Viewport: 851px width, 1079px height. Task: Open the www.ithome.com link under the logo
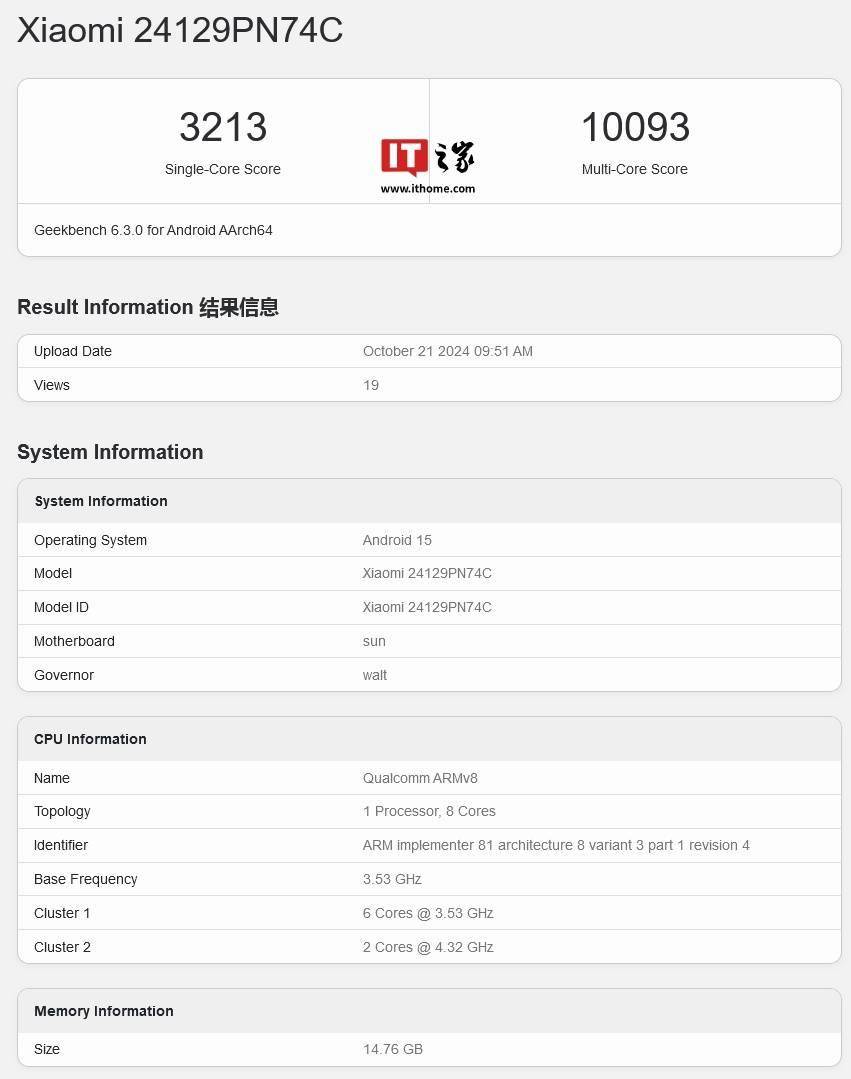pos(428,188)
